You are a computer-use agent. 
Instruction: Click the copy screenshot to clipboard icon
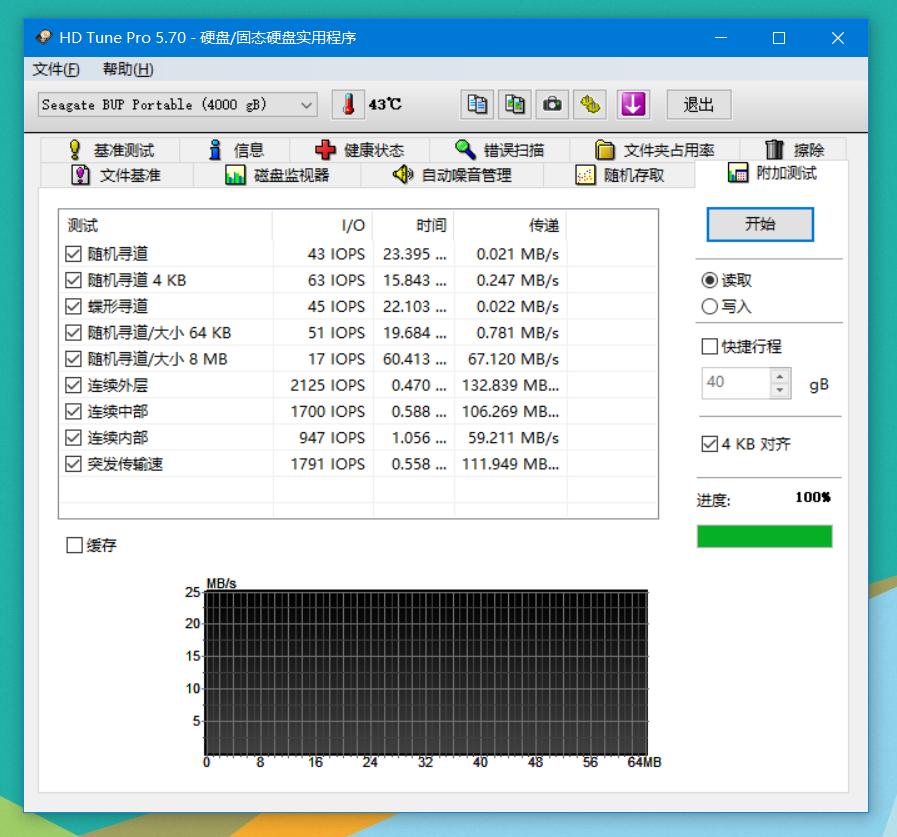point(514,105)
